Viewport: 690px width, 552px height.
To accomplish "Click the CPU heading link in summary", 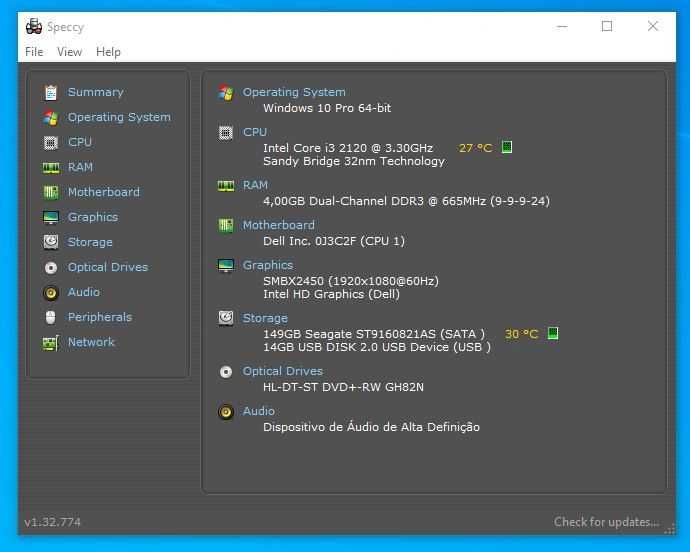I will tap(255, 132).
